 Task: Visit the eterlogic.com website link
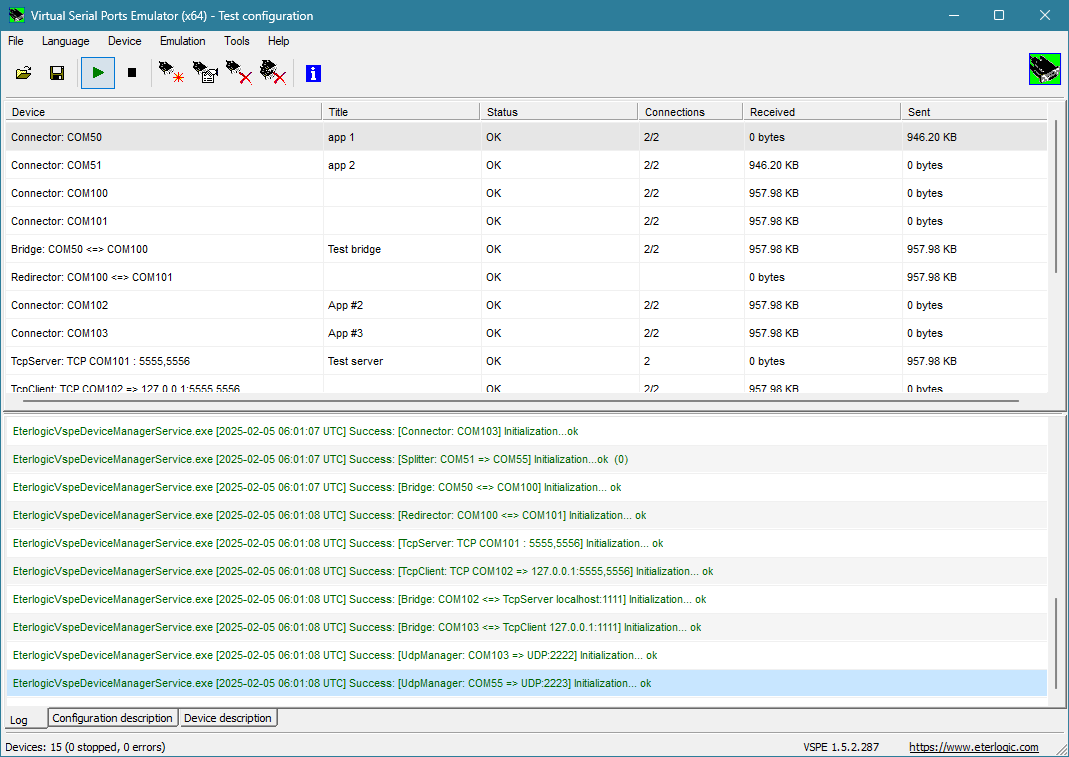[974, 747]
